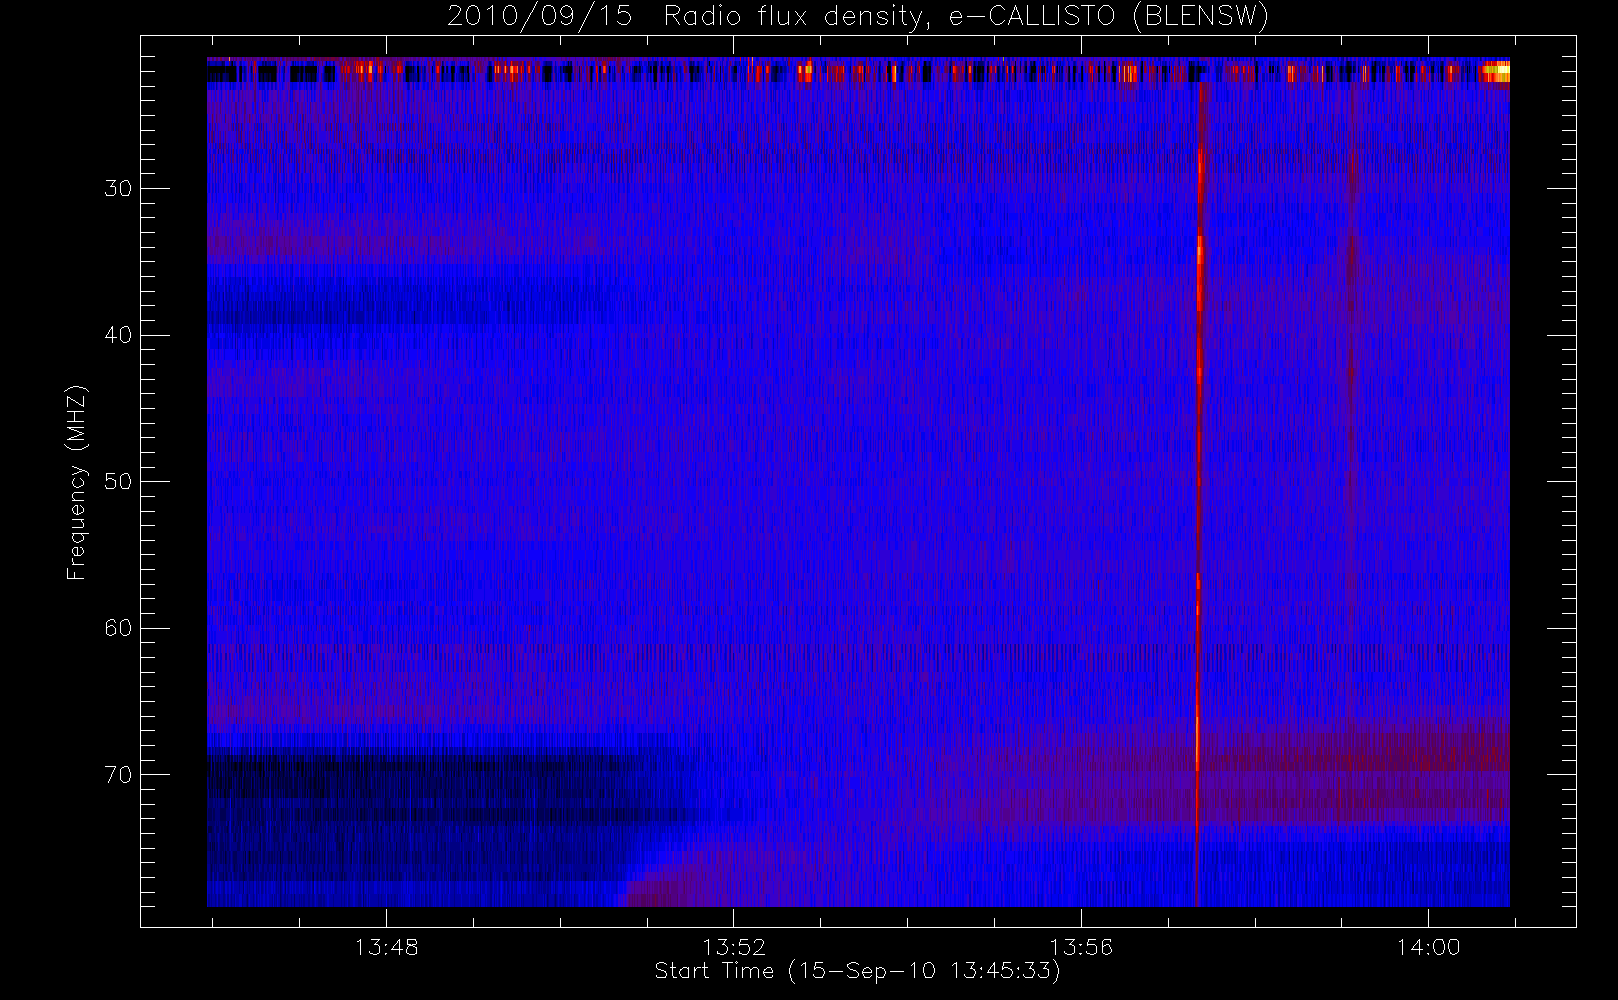Click the "13:56" time tick label

1081,947
